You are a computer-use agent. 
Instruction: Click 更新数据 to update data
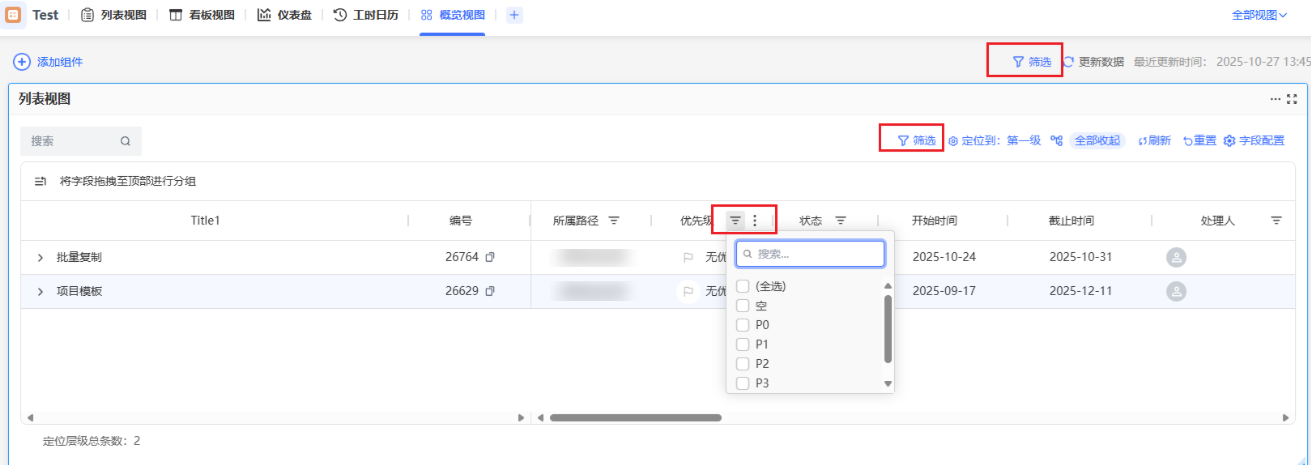pyautogui.click(x=1093, y=62)
